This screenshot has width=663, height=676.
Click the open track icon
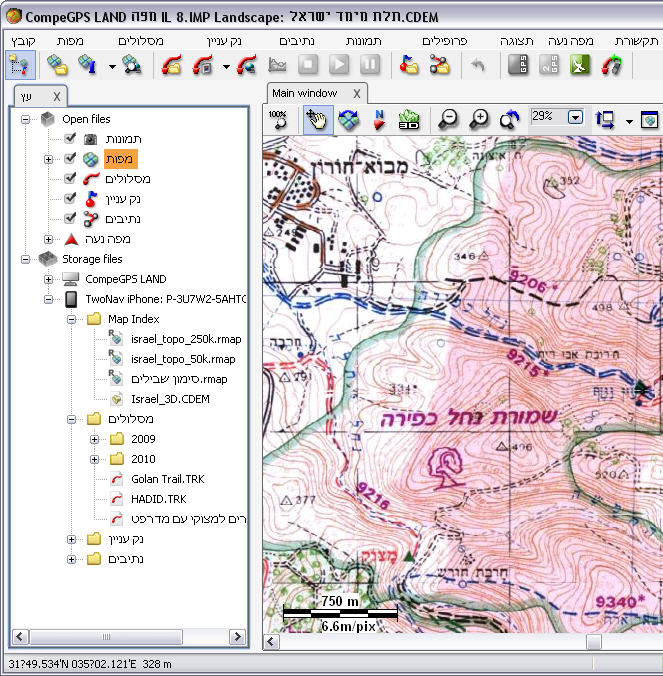(x=171, y=66)
